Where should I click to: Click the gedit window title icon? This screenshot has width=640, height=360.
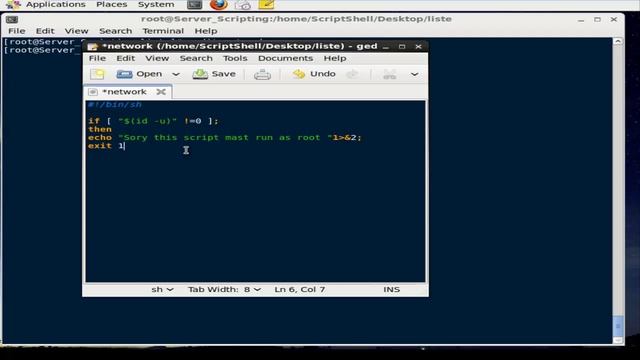92,47
